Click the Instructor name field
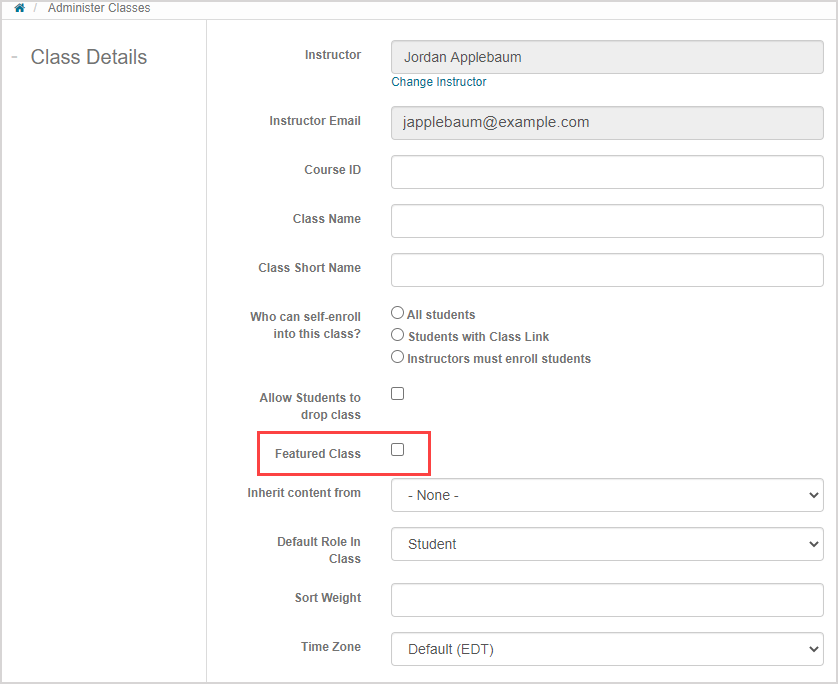Image resolution: width=838 pixels, height=684 pixels. (x=607, y=57)
